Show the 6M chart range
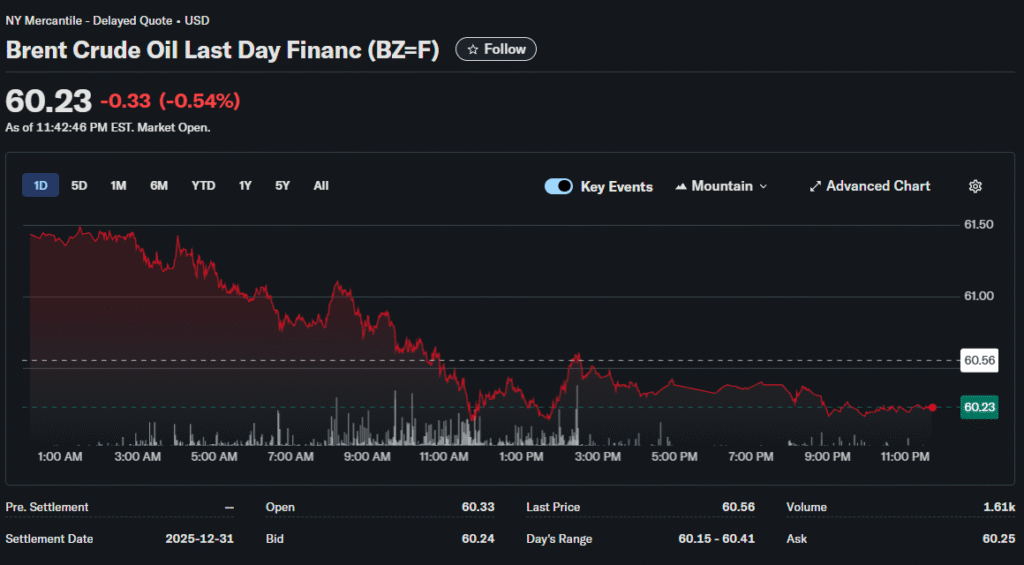1024x565 pixels. [159, 185]
